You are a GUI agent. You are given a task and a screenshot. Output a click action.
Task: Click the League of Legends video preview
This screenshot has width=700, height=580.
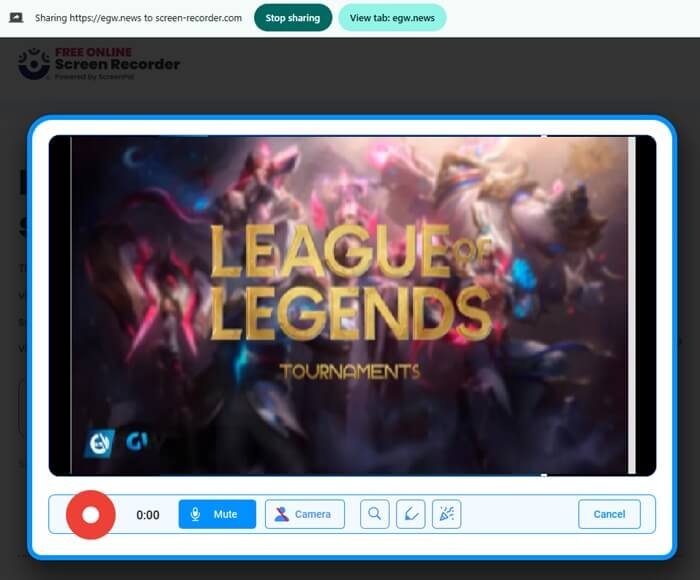[352, 305]
